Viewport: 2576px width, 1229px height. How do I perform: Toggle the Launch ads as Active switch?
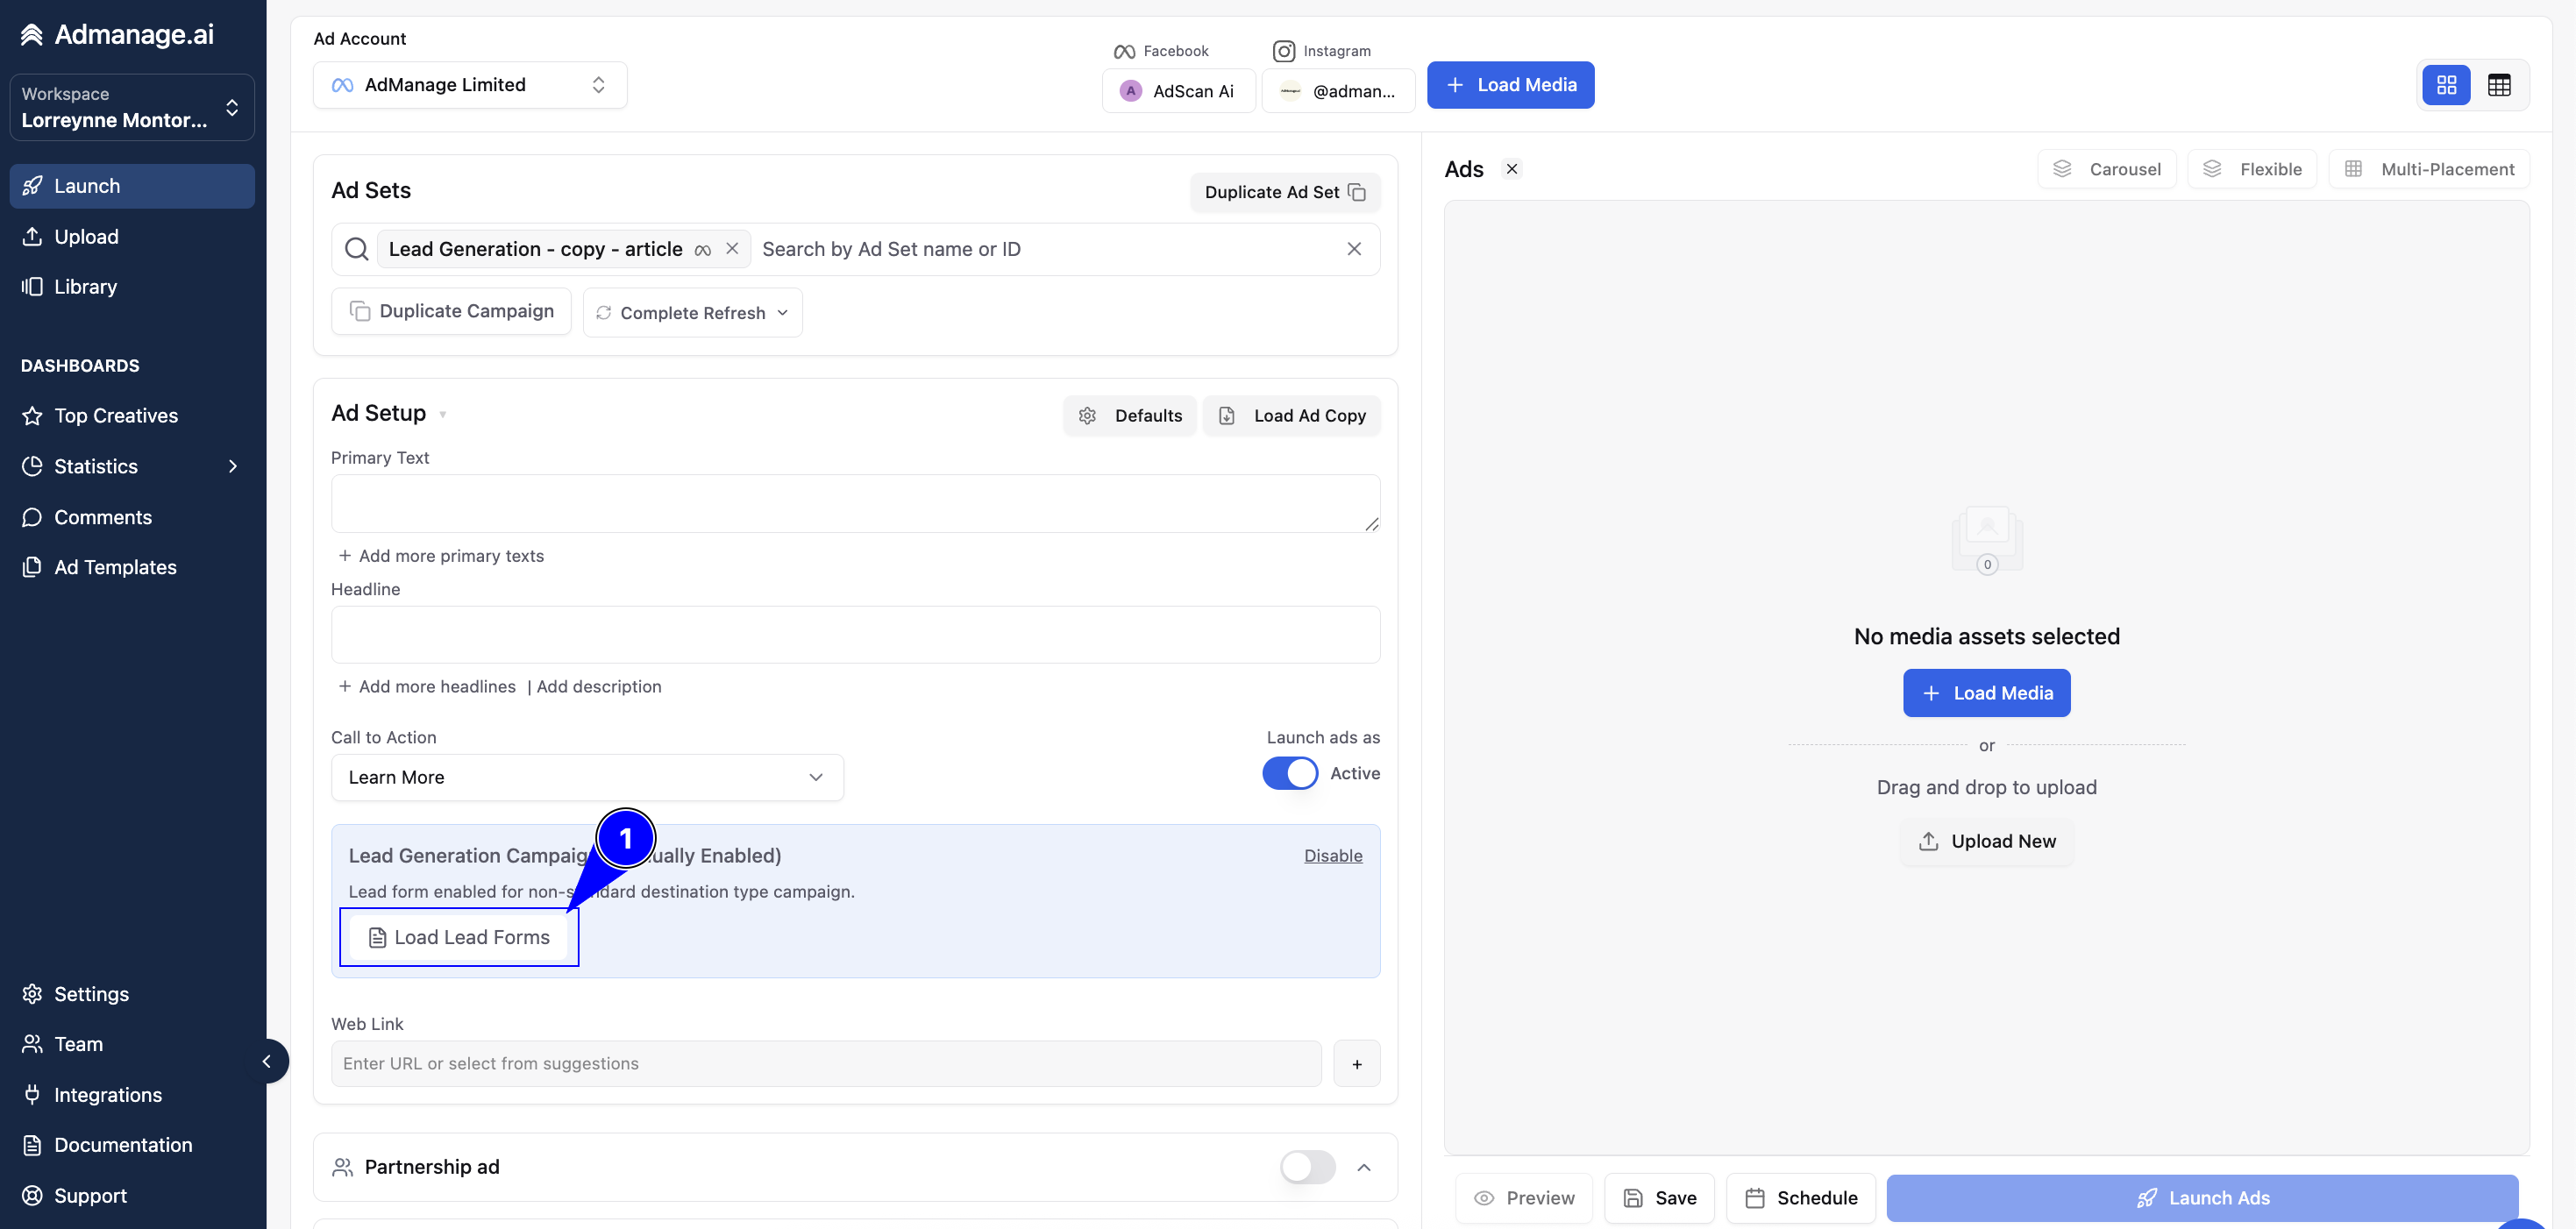tap(1290, 773)
